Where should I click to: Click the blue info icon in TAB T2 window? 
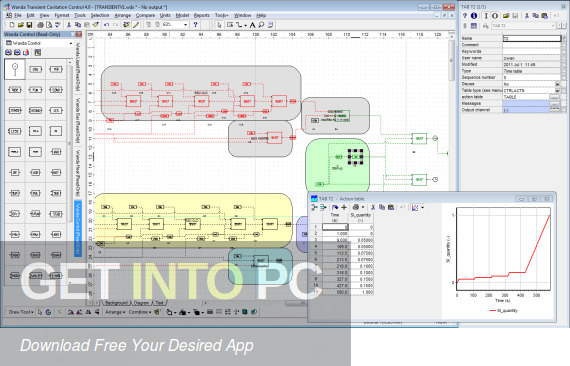tap(474, 16)
